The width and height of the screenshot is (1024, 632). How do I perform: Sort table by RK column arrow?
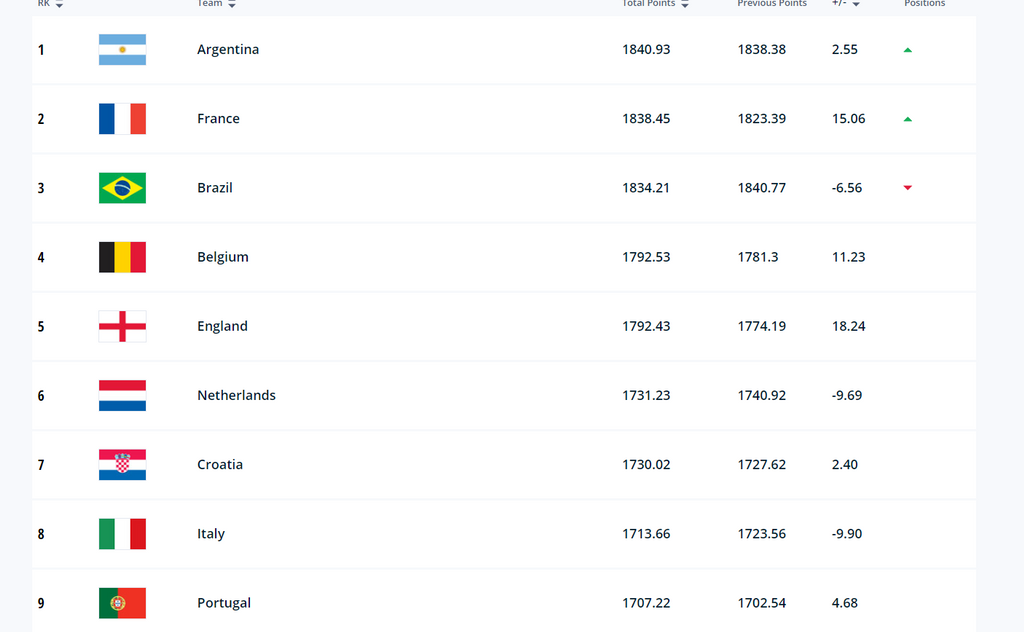[59, 5]
